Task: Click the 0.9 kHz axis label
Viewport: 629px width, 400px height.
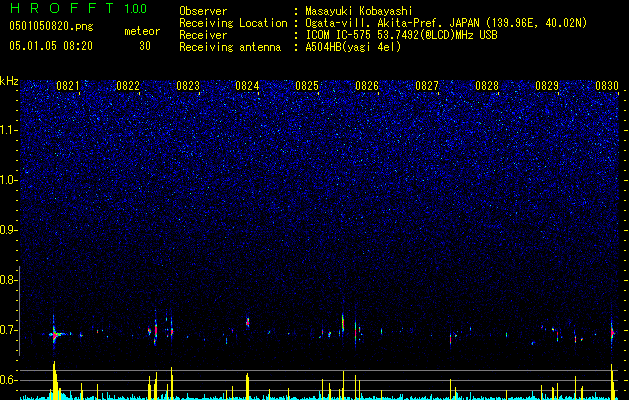Action: tap(9, 230)
